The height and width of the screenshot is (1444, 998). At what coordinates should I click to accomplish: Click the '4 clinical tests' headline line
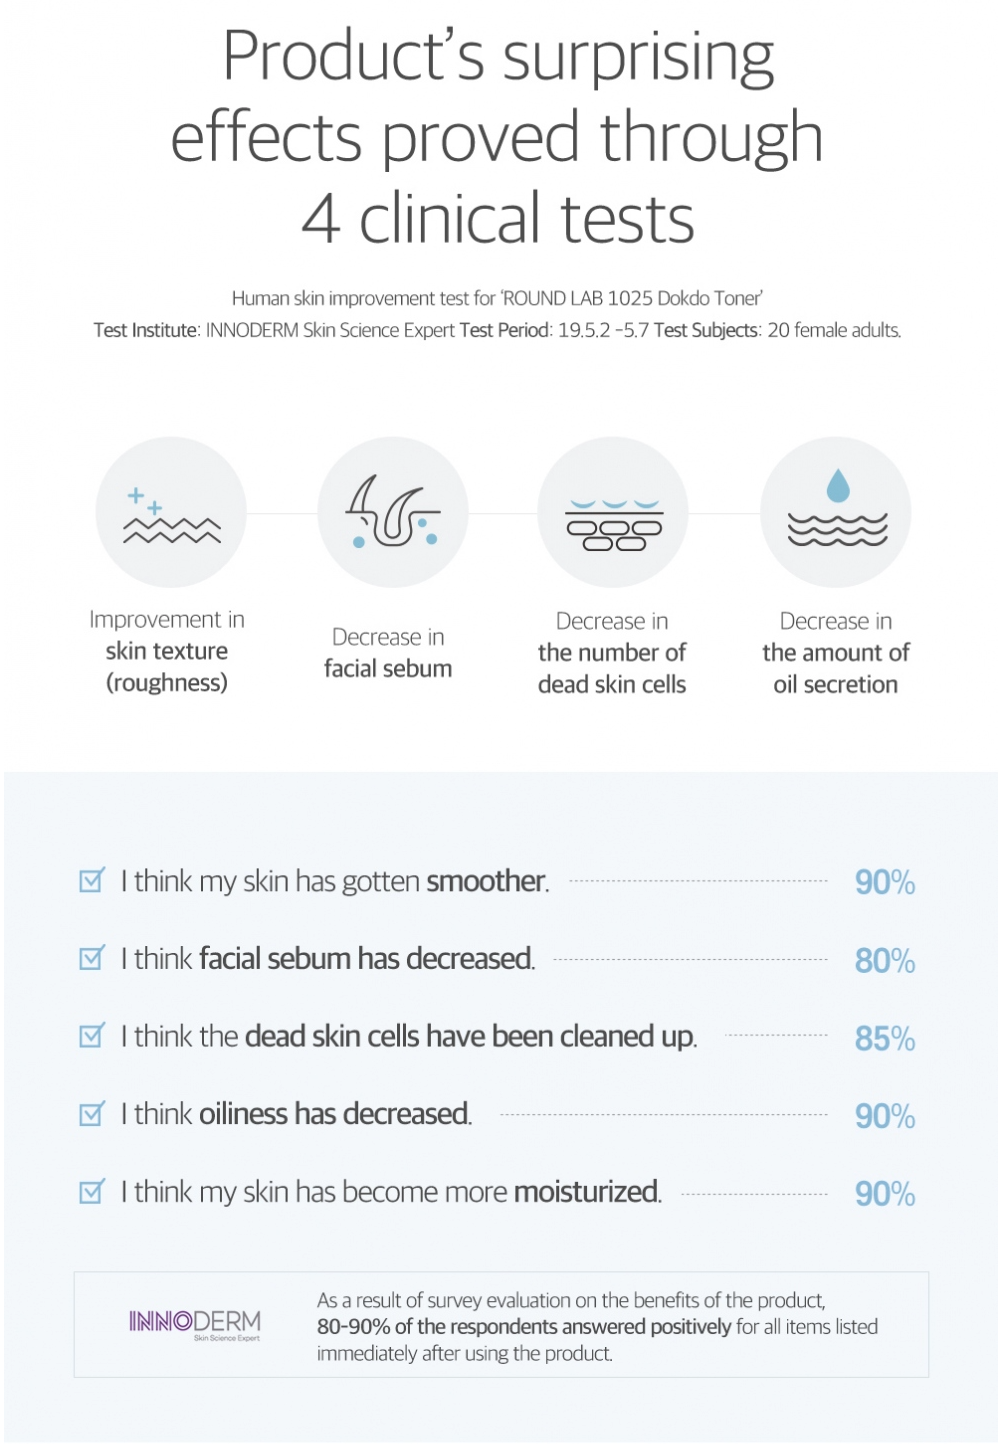498,219
